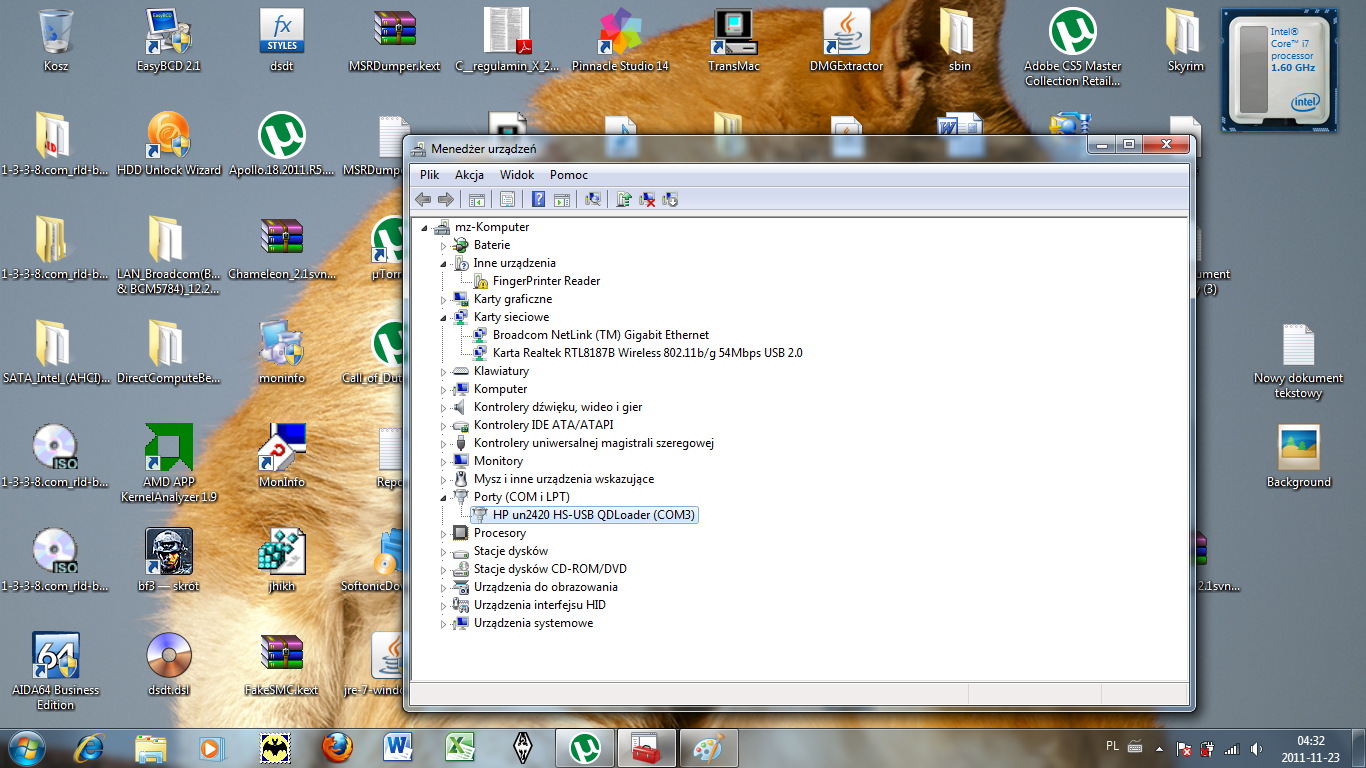1366x768 pixels.
Task: Select the Urządzenia systemowe category
Action: tap(533, 623)
